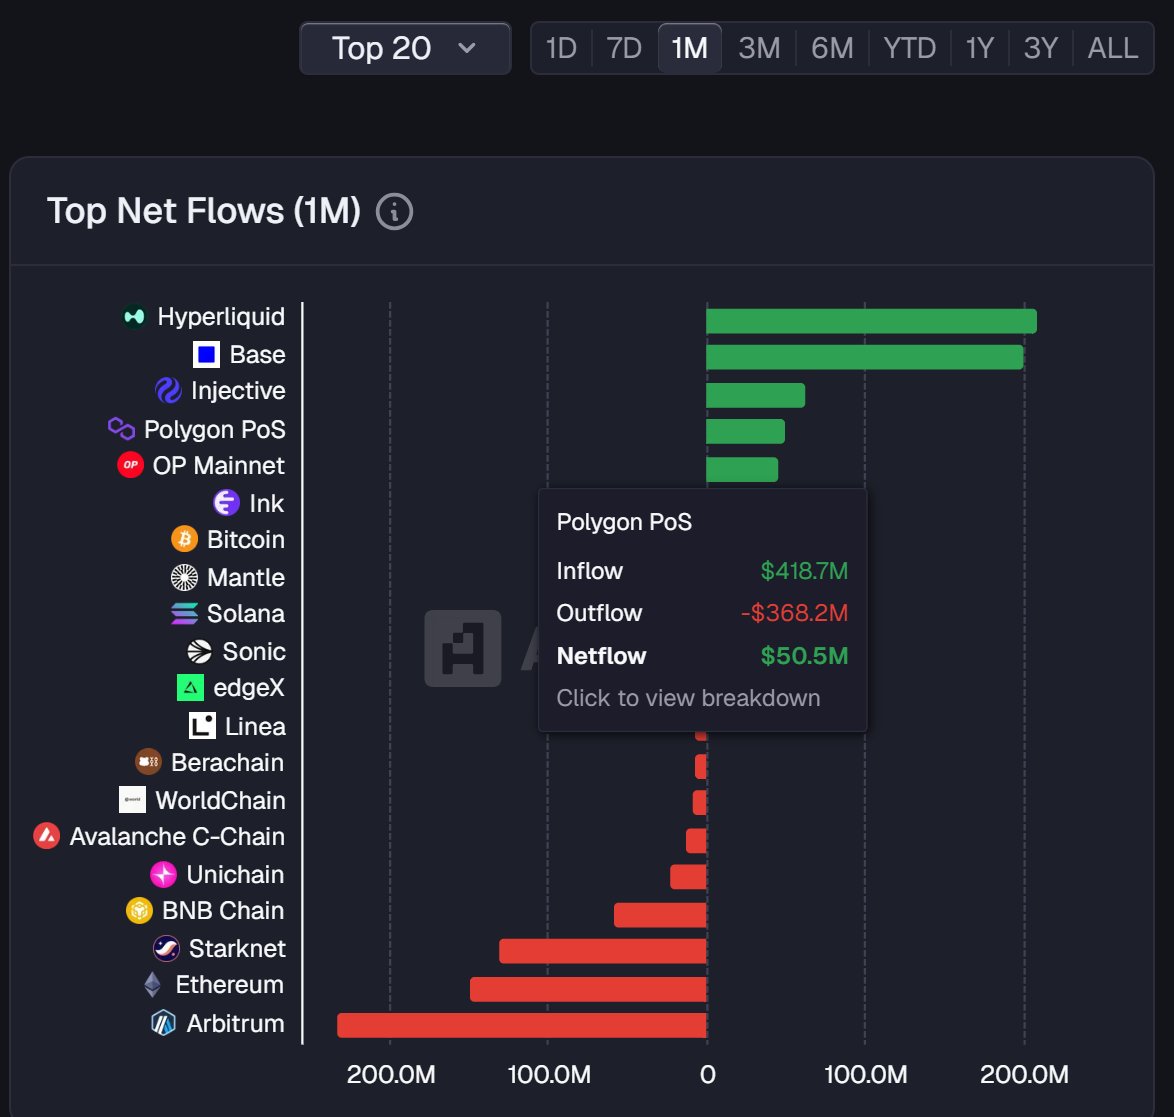The width and height of the screenshot is (1174, 1117).
Task: Click the Hyperliquid chain logo icon
Action: coord(134,317)
